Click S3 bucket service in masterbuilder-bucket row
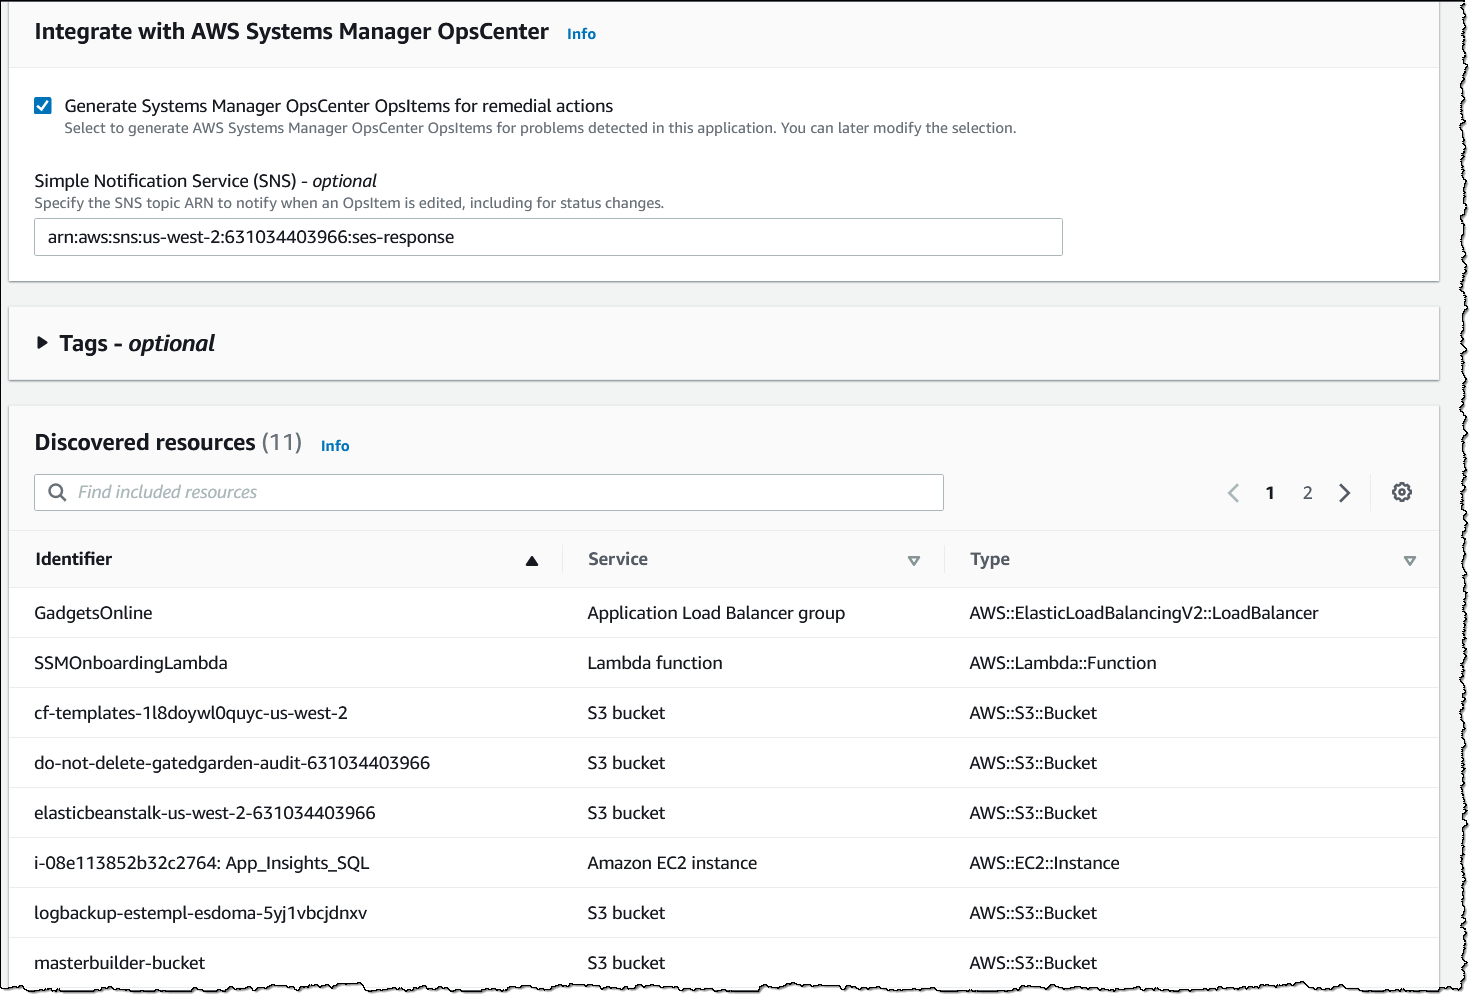Image resolution: width=1473 pixels, height=997 pixels. click(x=626, y=963)
